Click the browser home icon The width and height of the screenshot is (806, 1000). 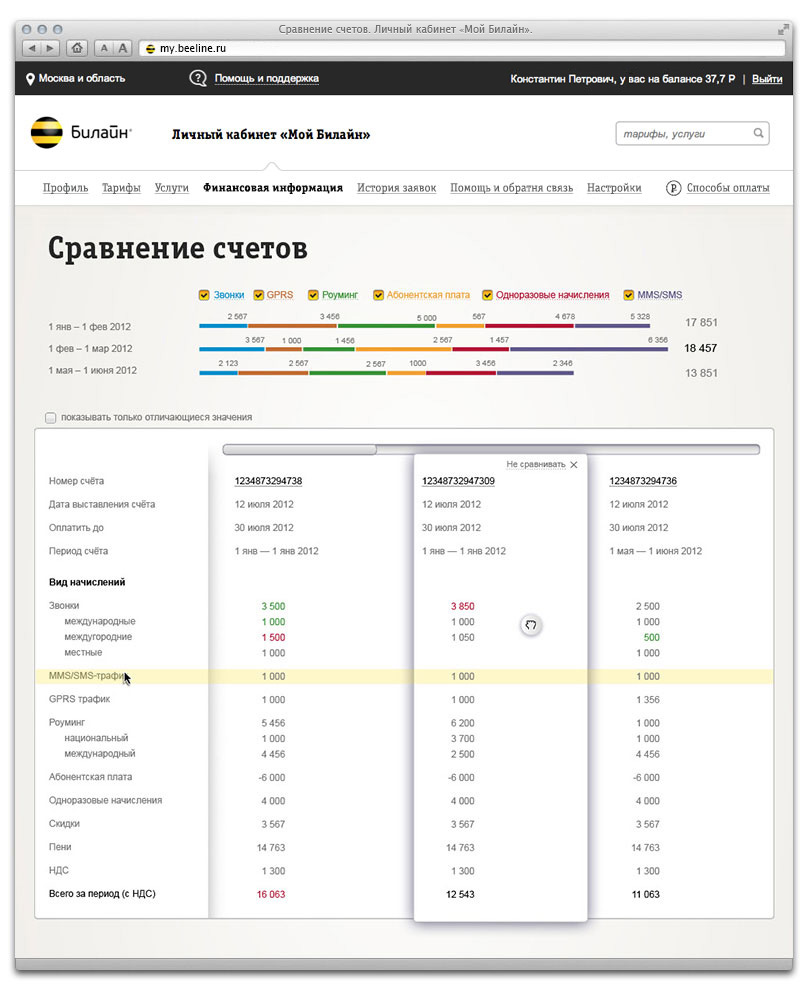click(78, 47)
